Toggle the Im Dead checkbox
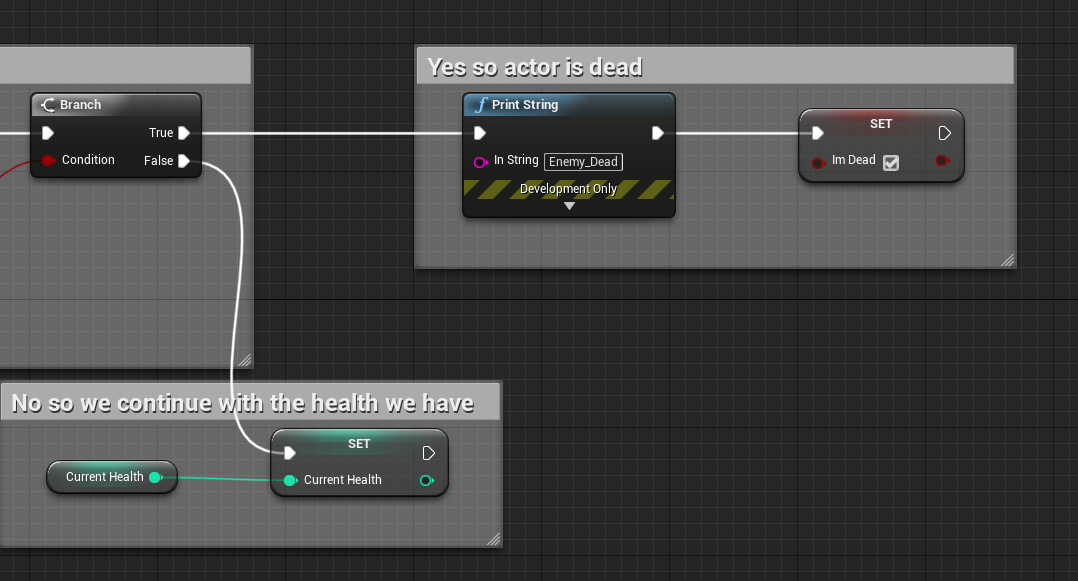 (x=891, y=162)
